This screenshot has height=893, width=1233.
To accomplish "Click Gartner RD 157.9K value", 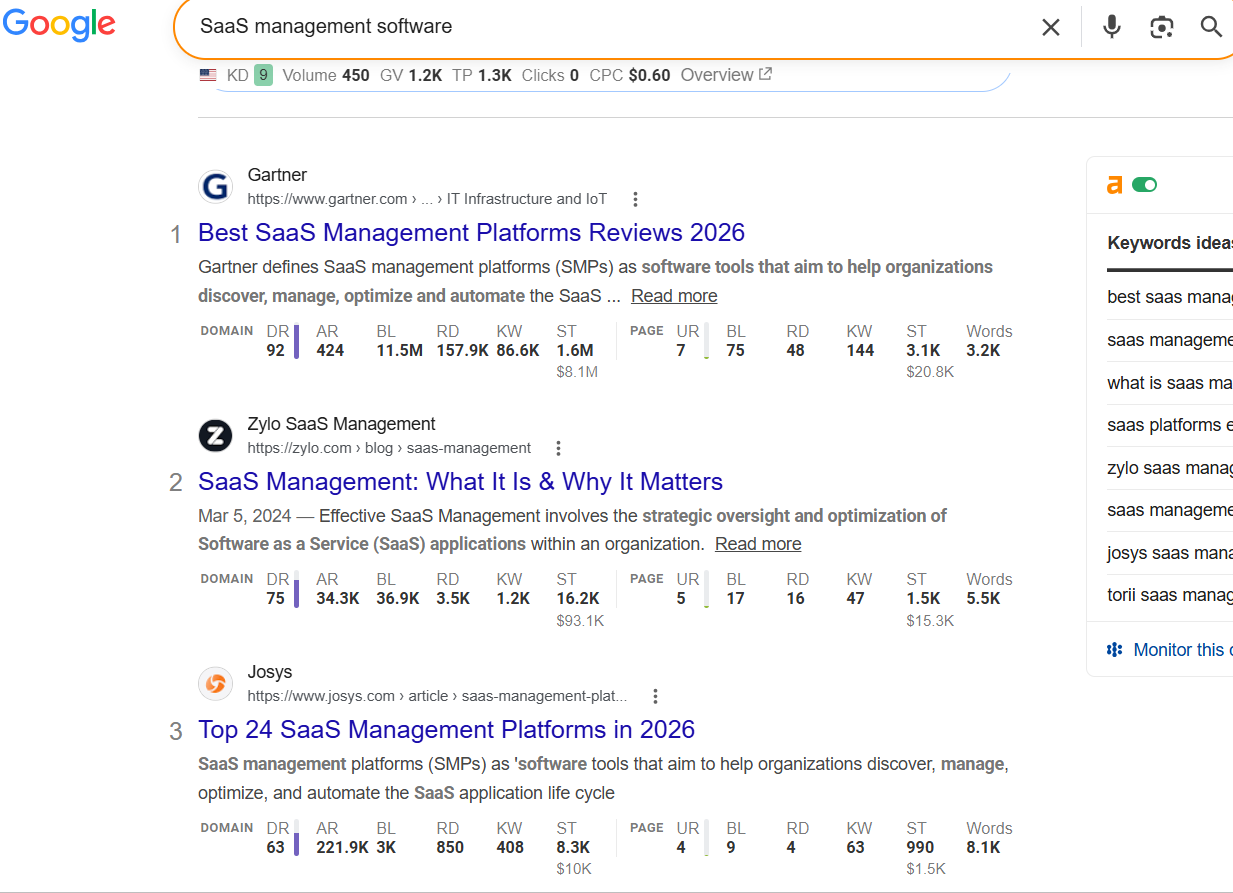I will 462,351.
